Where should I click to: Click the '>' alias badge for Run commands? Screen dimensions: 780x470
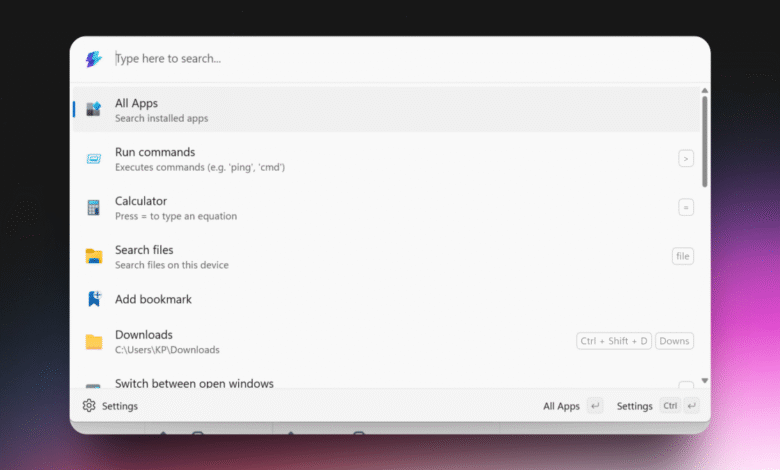pos(686,159)
